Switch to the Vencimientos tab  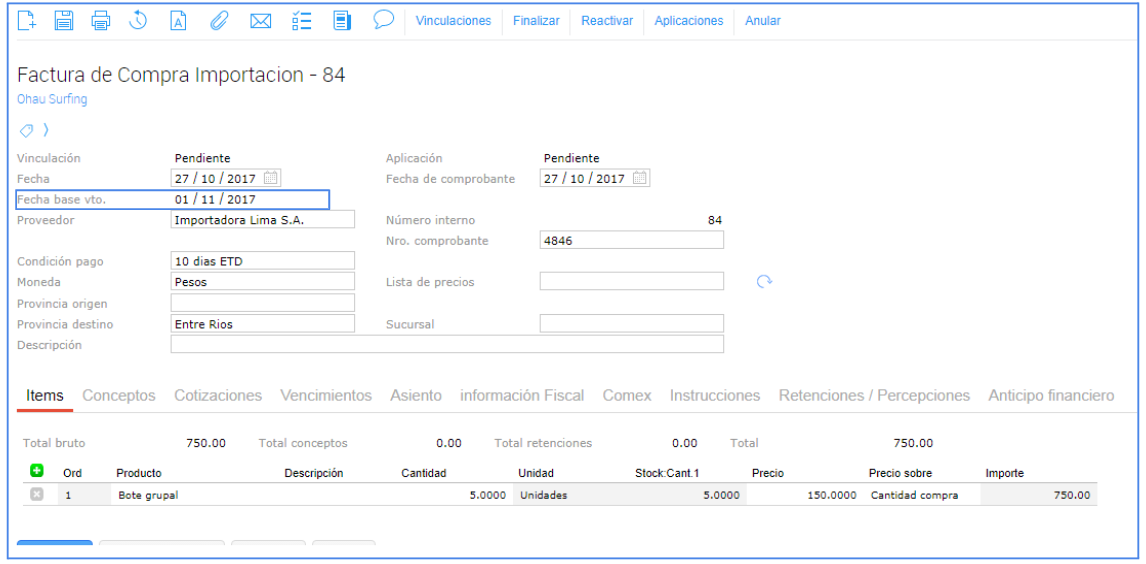point(325,396)
